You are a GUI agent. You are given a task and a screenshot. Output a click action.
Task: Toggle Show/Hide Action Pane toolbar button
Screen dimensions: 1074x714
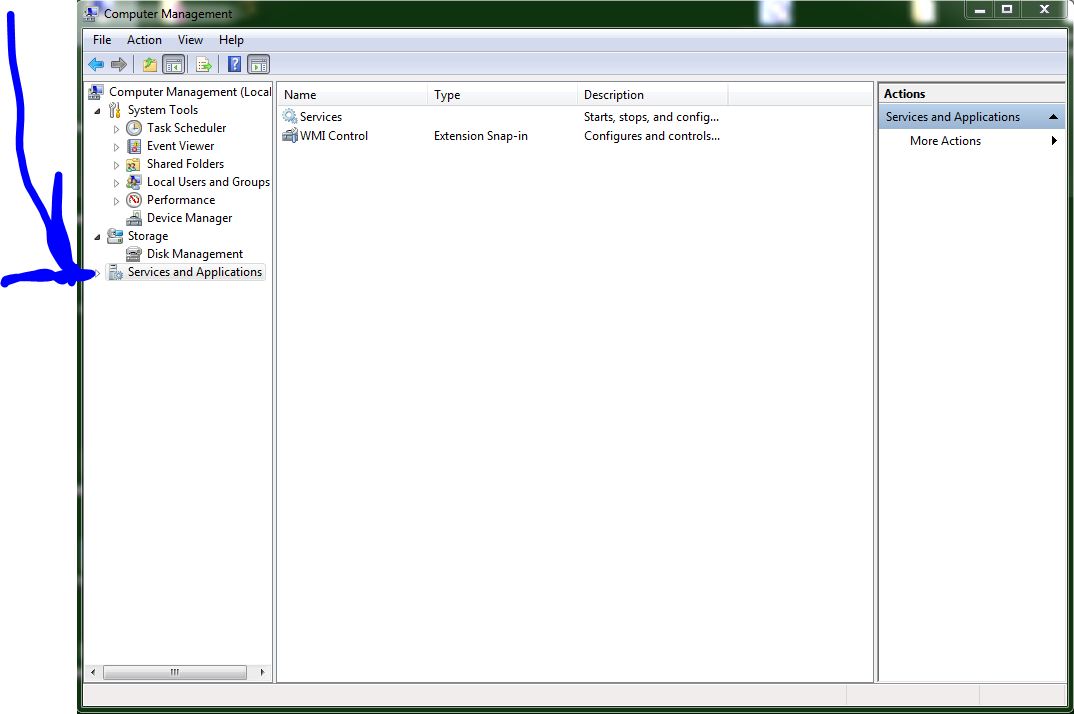tap(258, 65)
